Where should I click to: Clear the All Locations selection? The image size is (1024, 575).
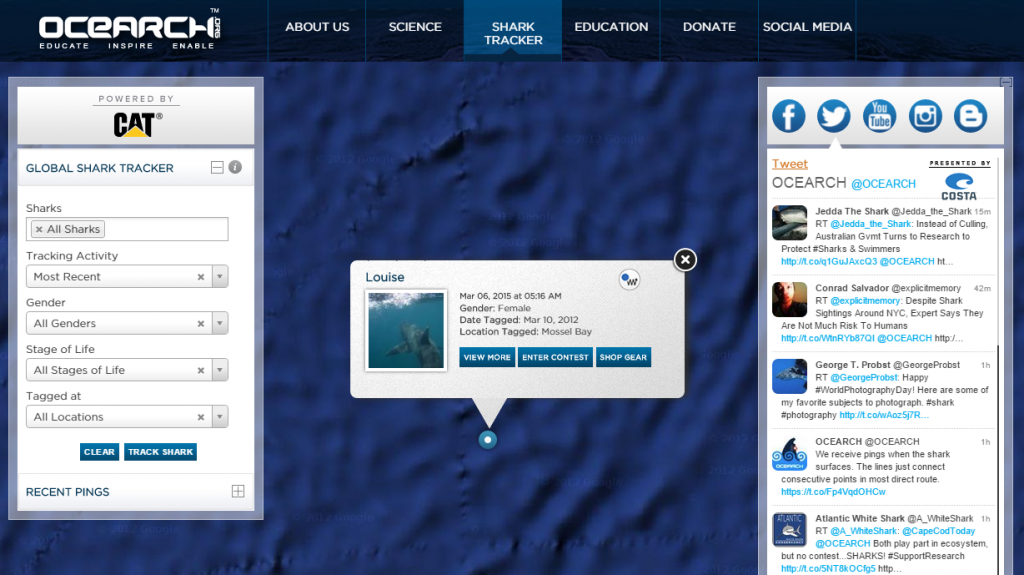[x=201, y=417]
